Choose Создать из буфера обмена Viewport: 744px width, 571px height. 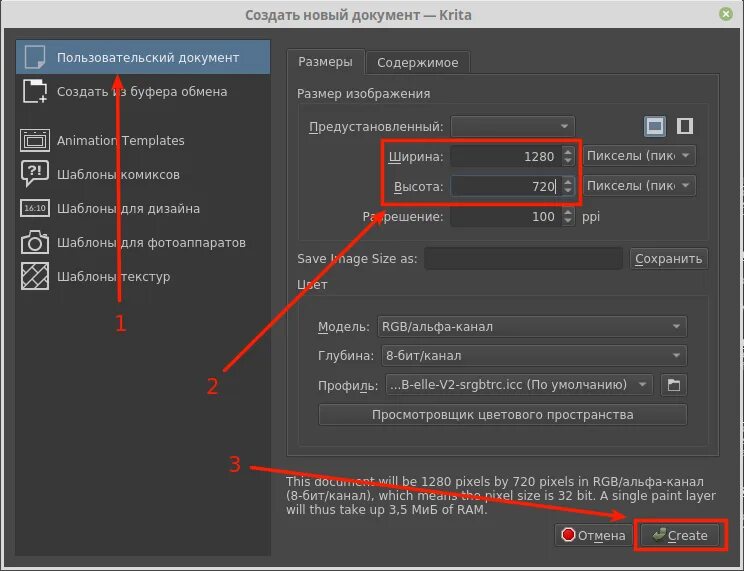tap(143, 92)
